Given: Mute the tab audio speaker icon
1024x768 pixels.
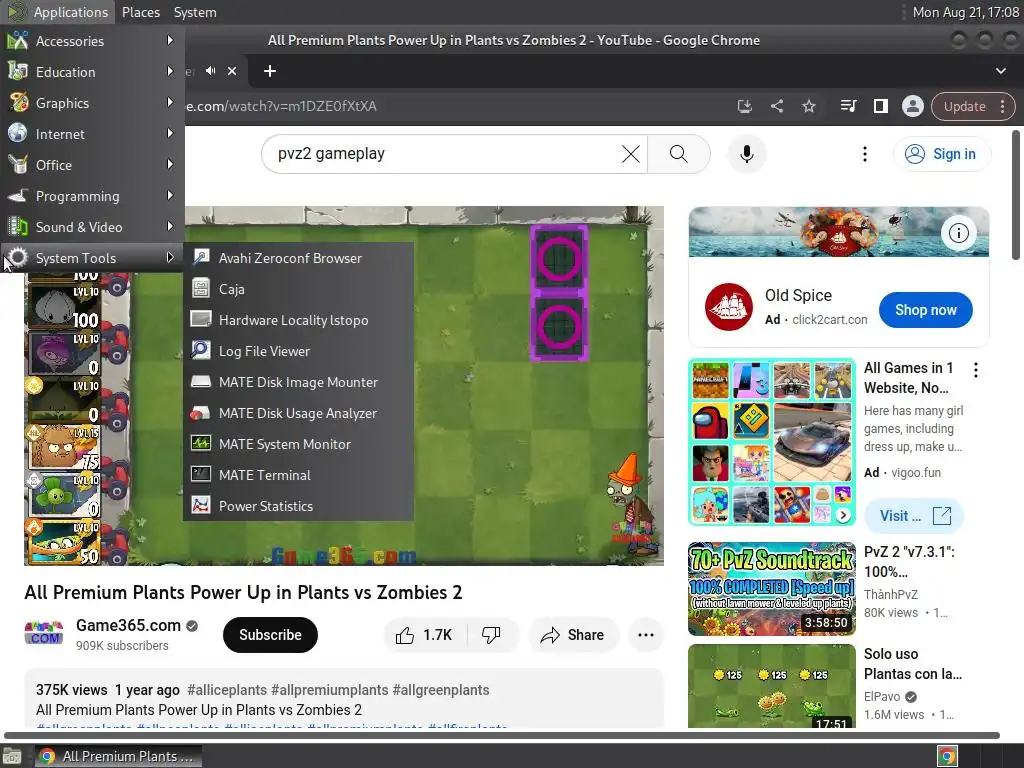Looking at the screenshot, I should pos(210,71).
